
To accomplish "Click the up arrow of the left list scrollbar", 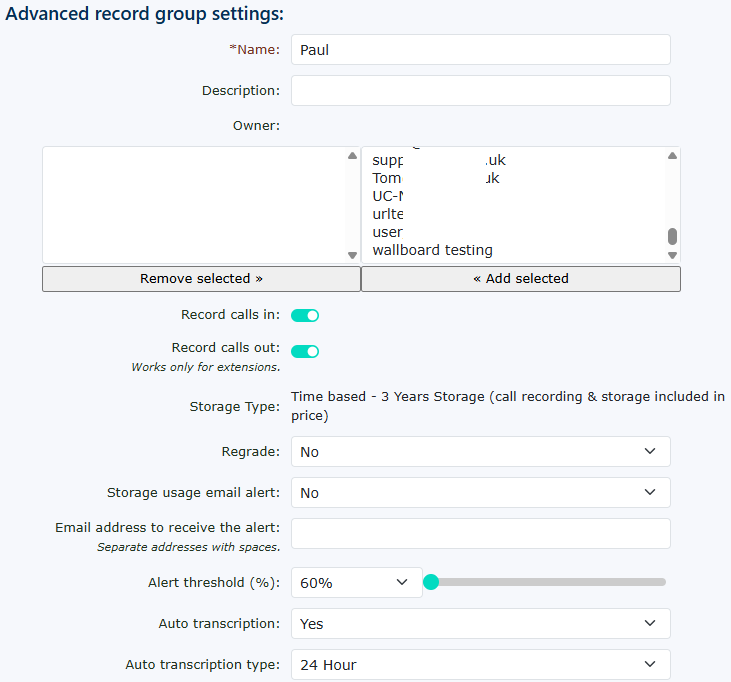I will [352, 156].
